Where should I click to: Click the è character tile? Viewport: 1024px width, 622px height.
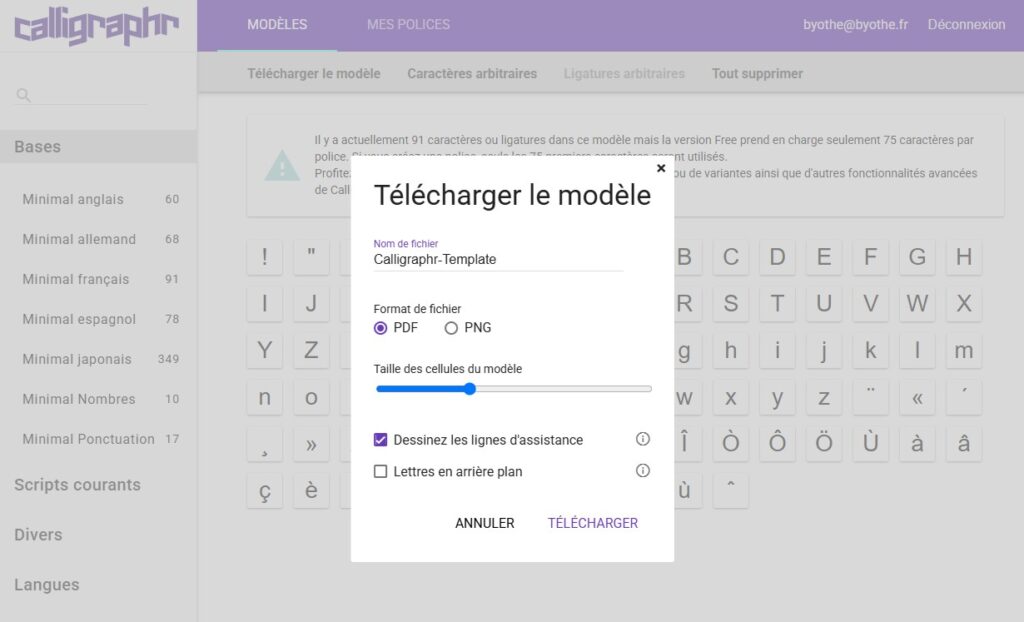(311, 491)
